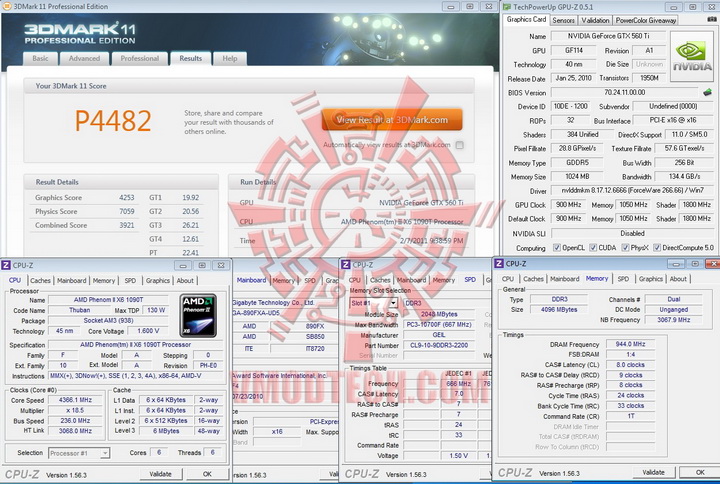
Task: Click the Part Number CL9-10-9DDR3-2200 field
Action: [439, 345]
